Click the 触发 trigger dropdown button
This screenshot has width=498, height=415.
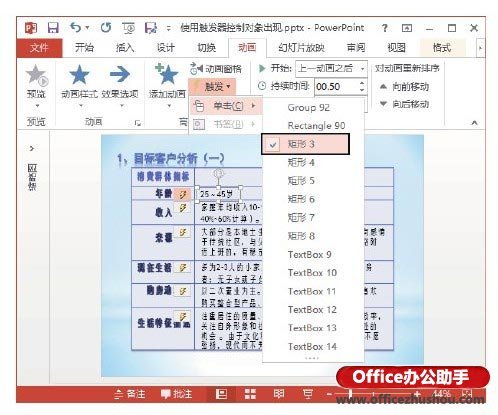click(x=213, y=87)
